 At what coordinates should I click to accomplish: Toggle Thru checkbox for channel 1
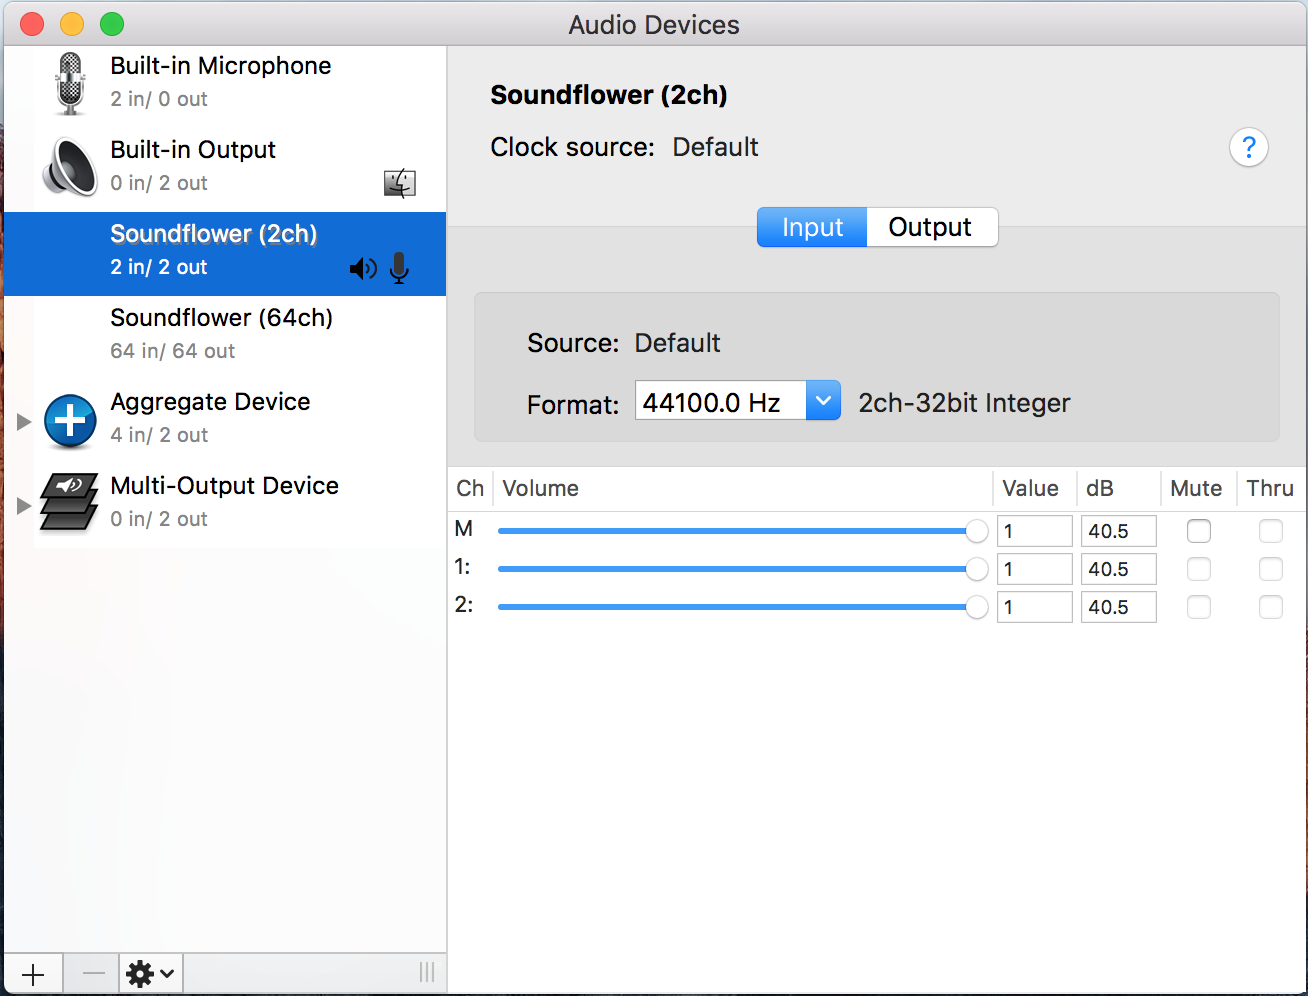pyautogui.click(x=1270, y=569)
